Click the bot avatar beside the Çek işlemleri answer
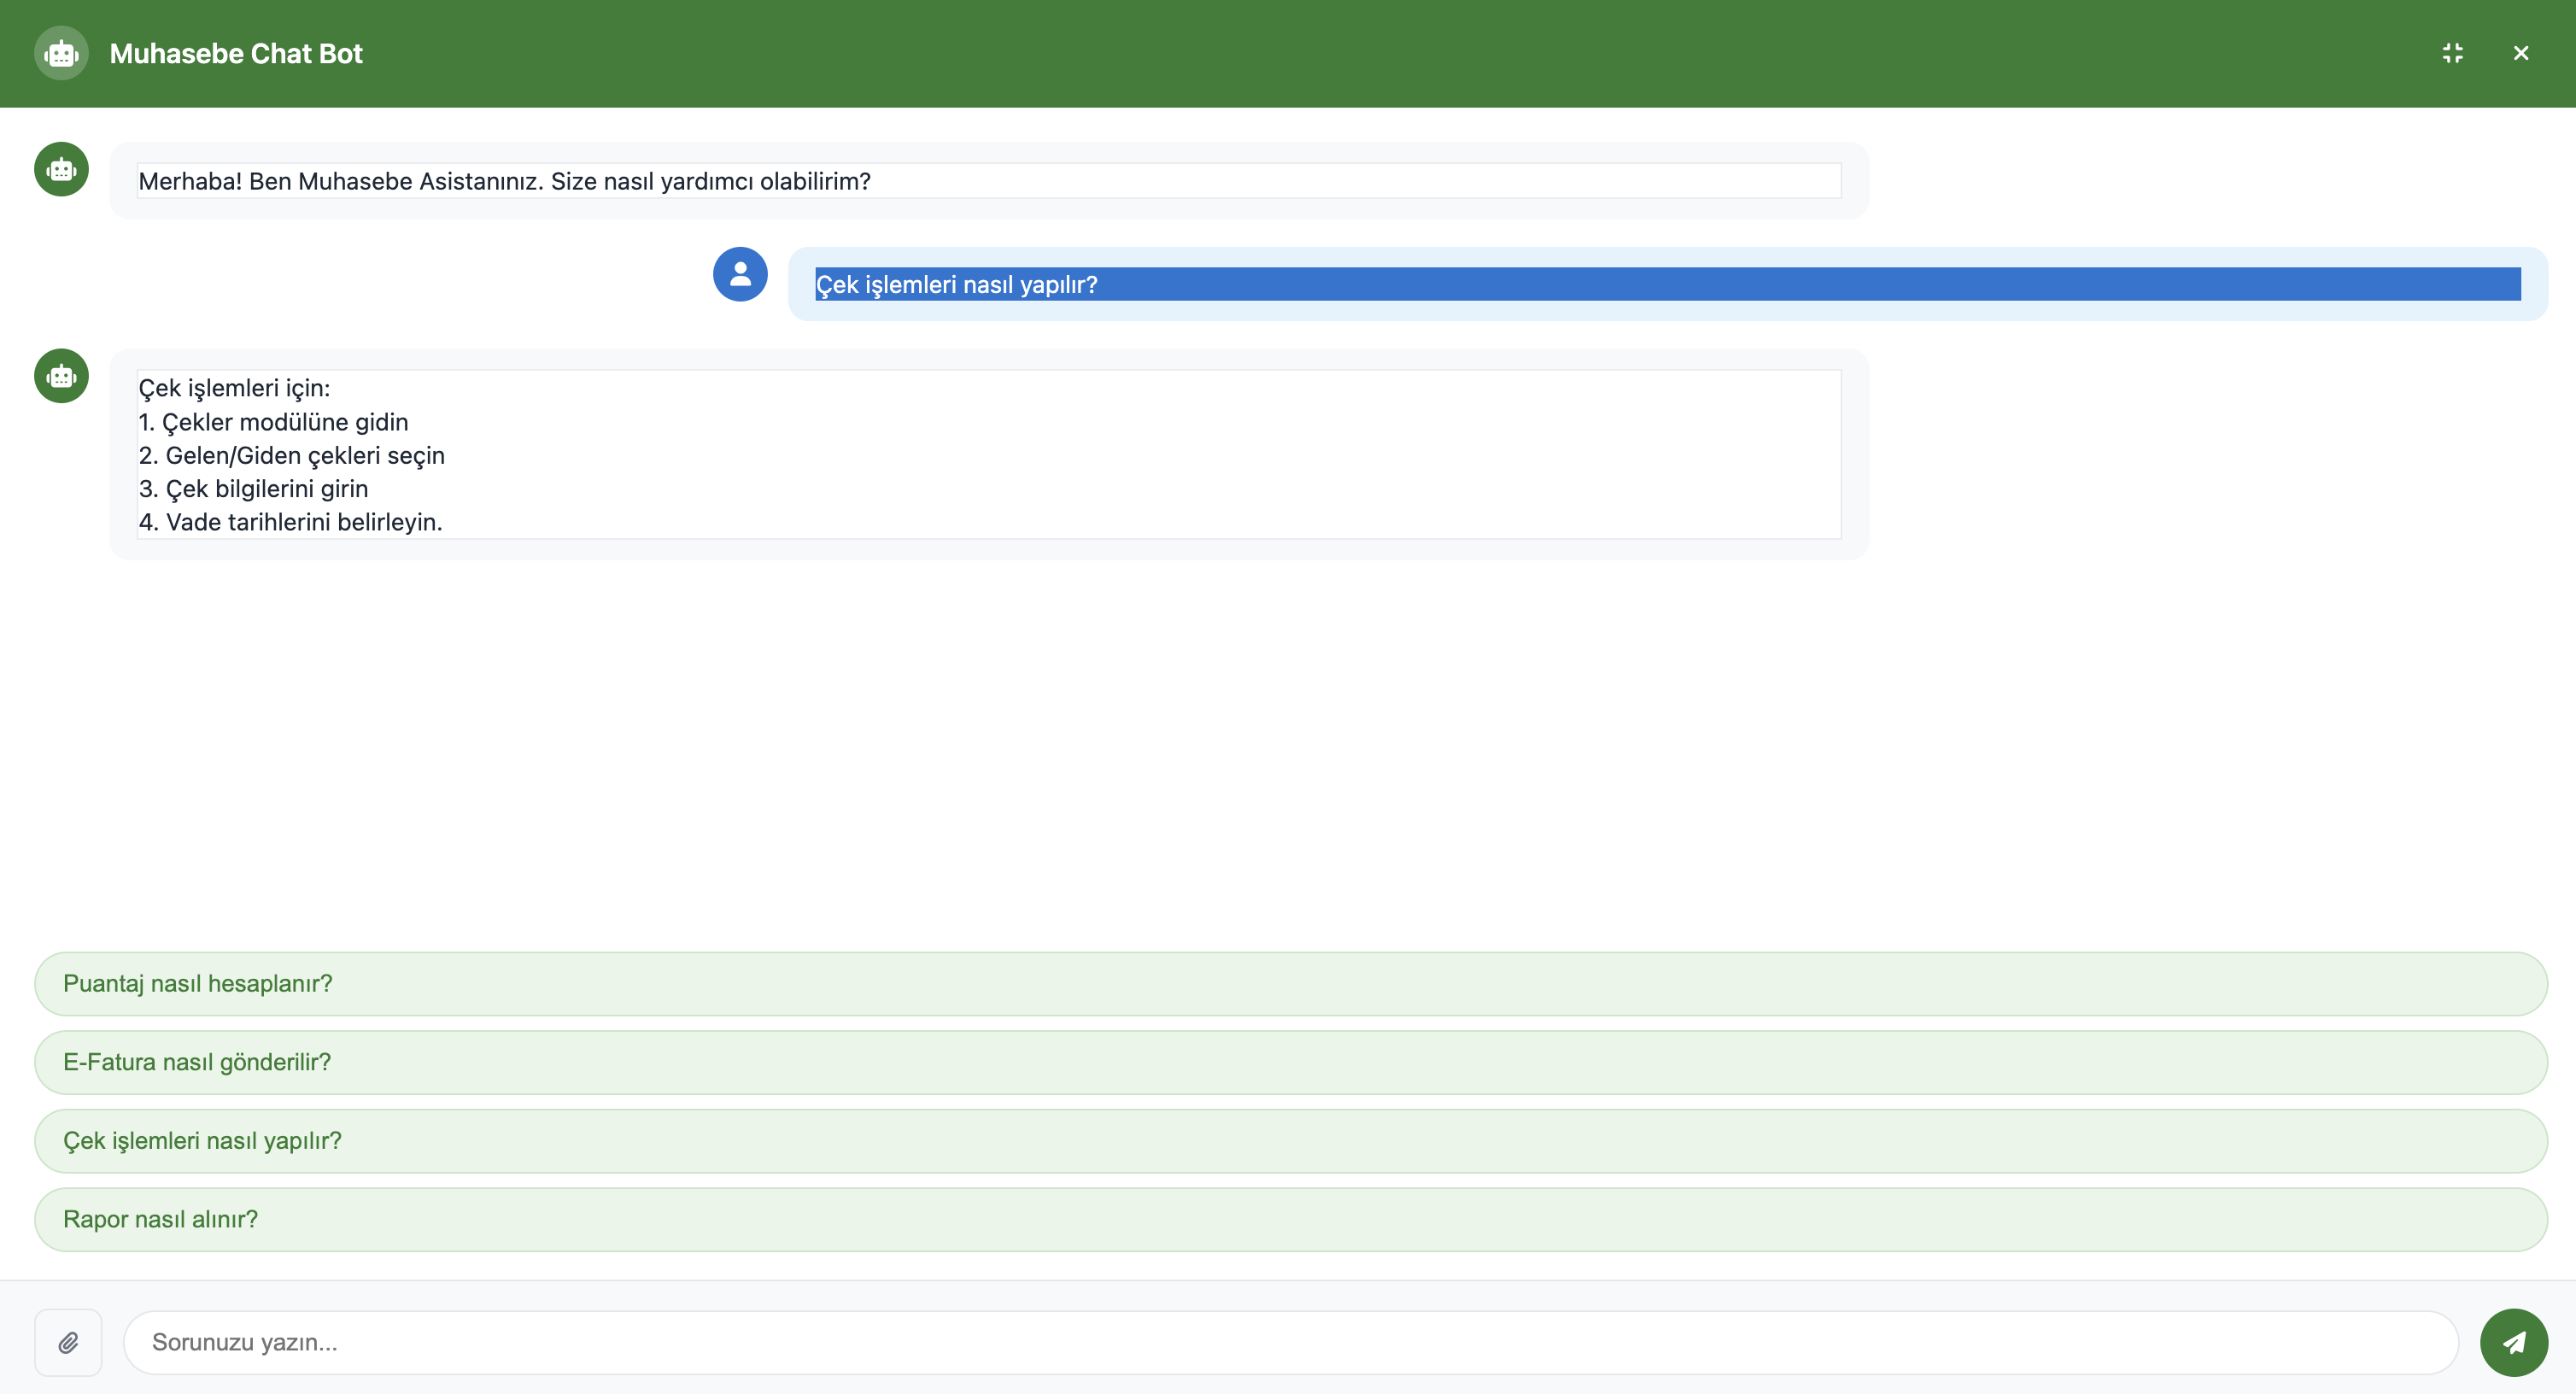The width and height of the screenshot is (2576, 1394). click(x=61, y=376)
